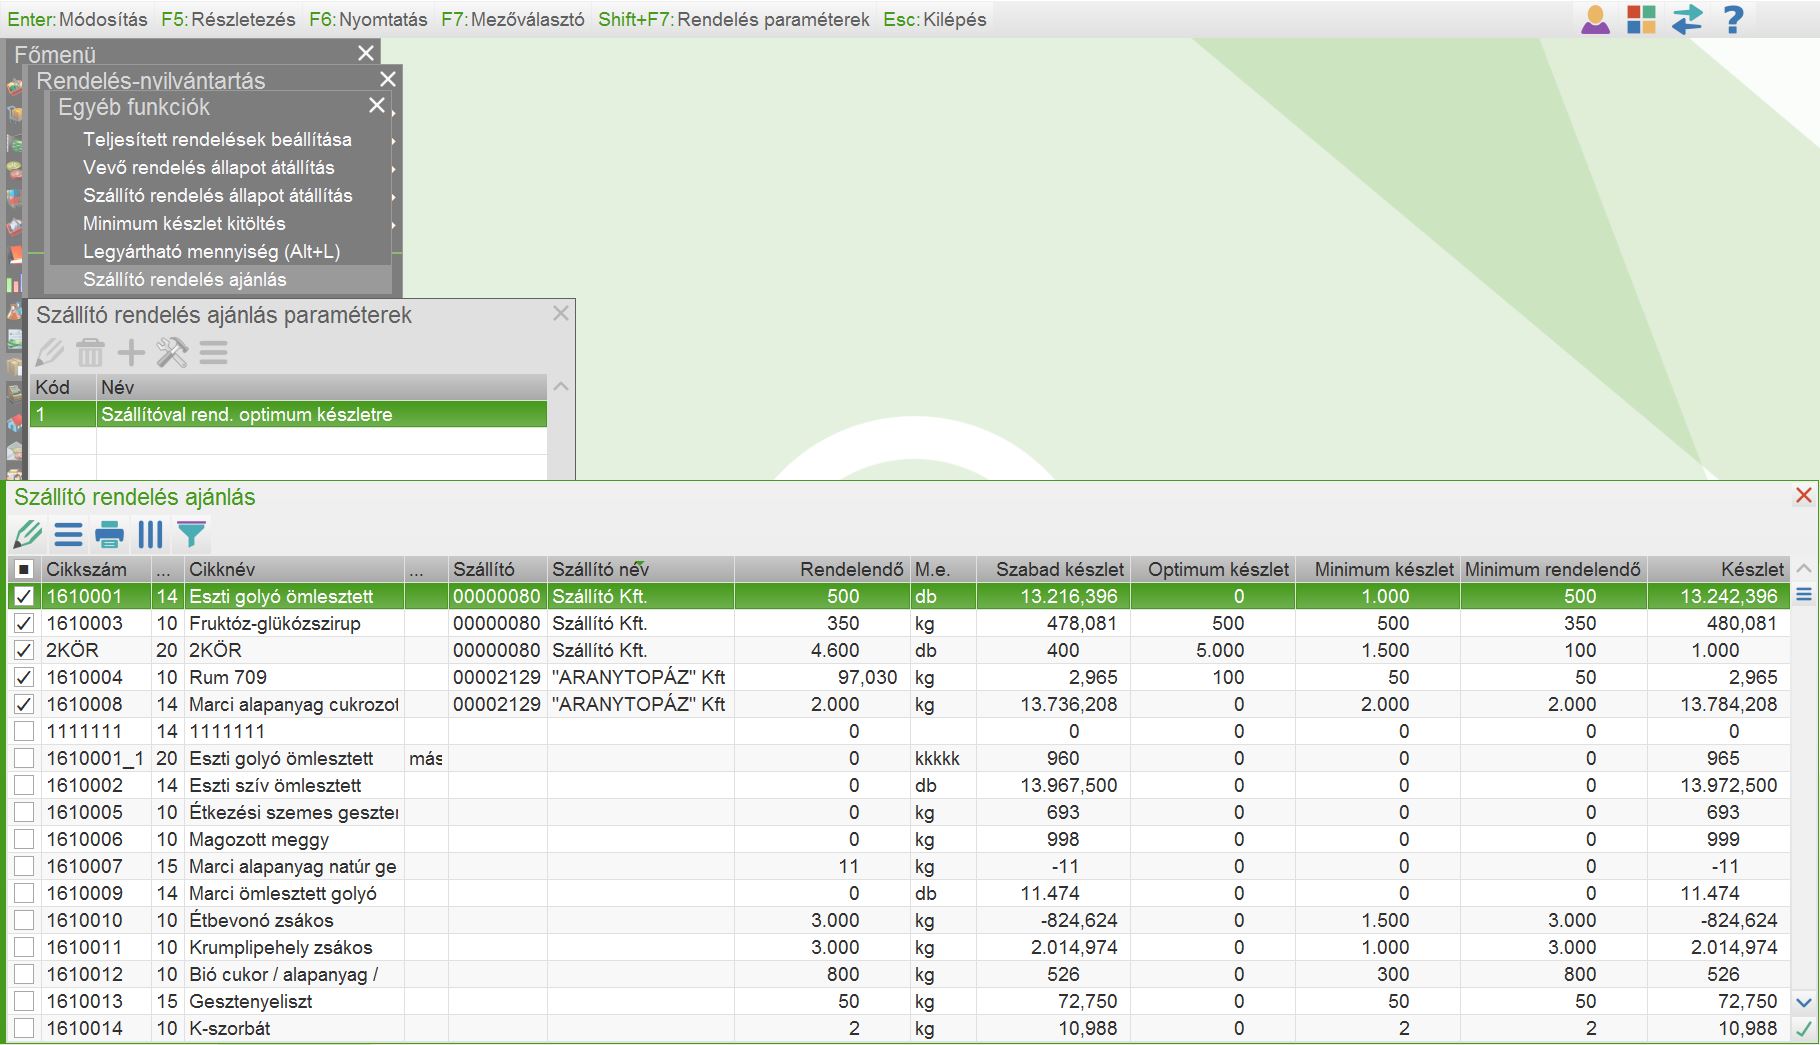
Task: Uncheck the checkbox for item 1610003
Action: 24,624
